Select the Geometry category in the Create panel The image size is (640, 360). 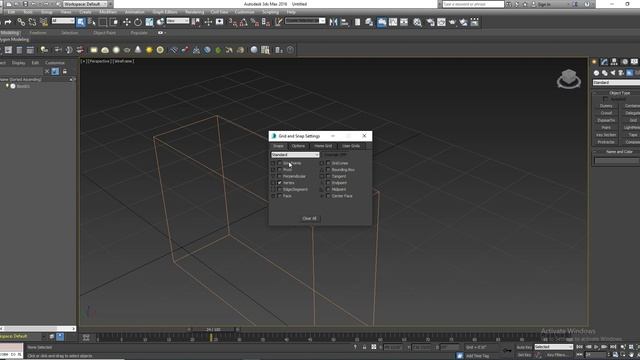click(x=596, y=73)
